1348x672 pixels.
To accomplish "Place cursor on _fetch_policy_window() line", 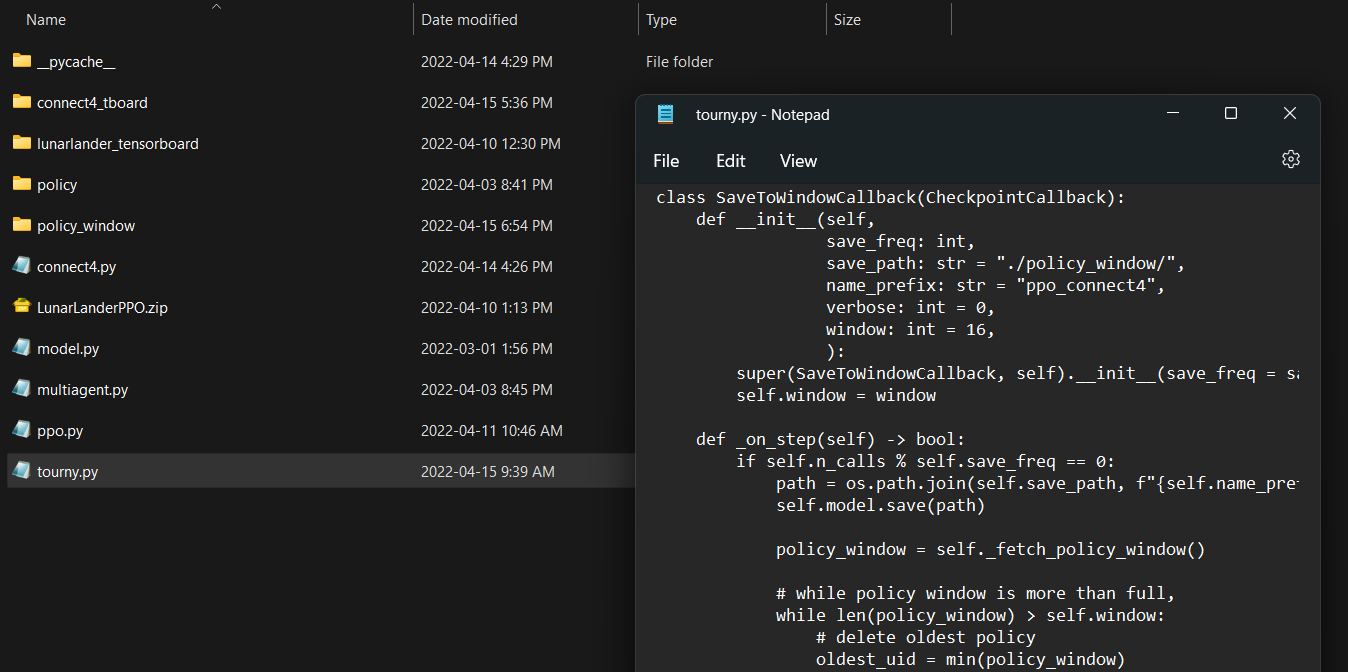I will (x=990, y=550).
